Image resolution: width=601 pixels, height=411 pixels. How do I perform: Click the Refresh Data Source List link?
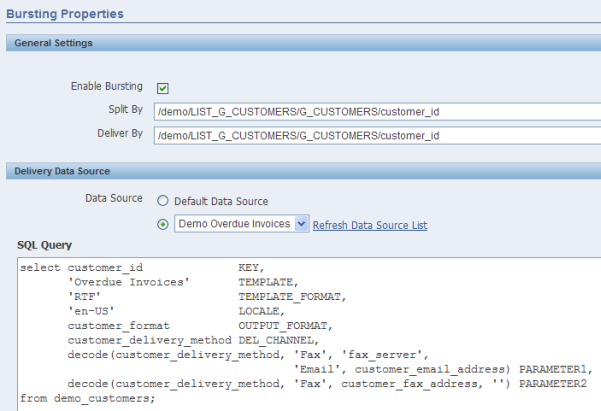pyautogui.click(x=370, y=225)
